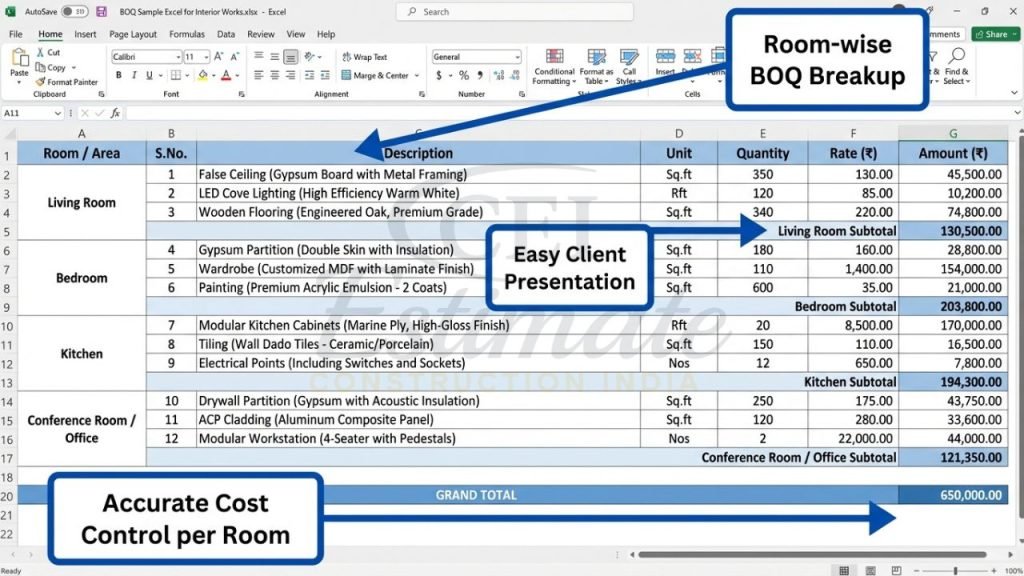
Task: Click zoom in plus icon in status bar
Action: (994, 571)
